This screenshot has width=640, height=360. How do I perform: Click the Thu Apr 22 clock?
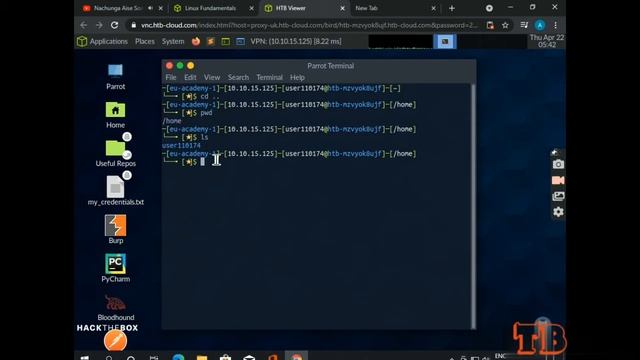tap(547, 41)
